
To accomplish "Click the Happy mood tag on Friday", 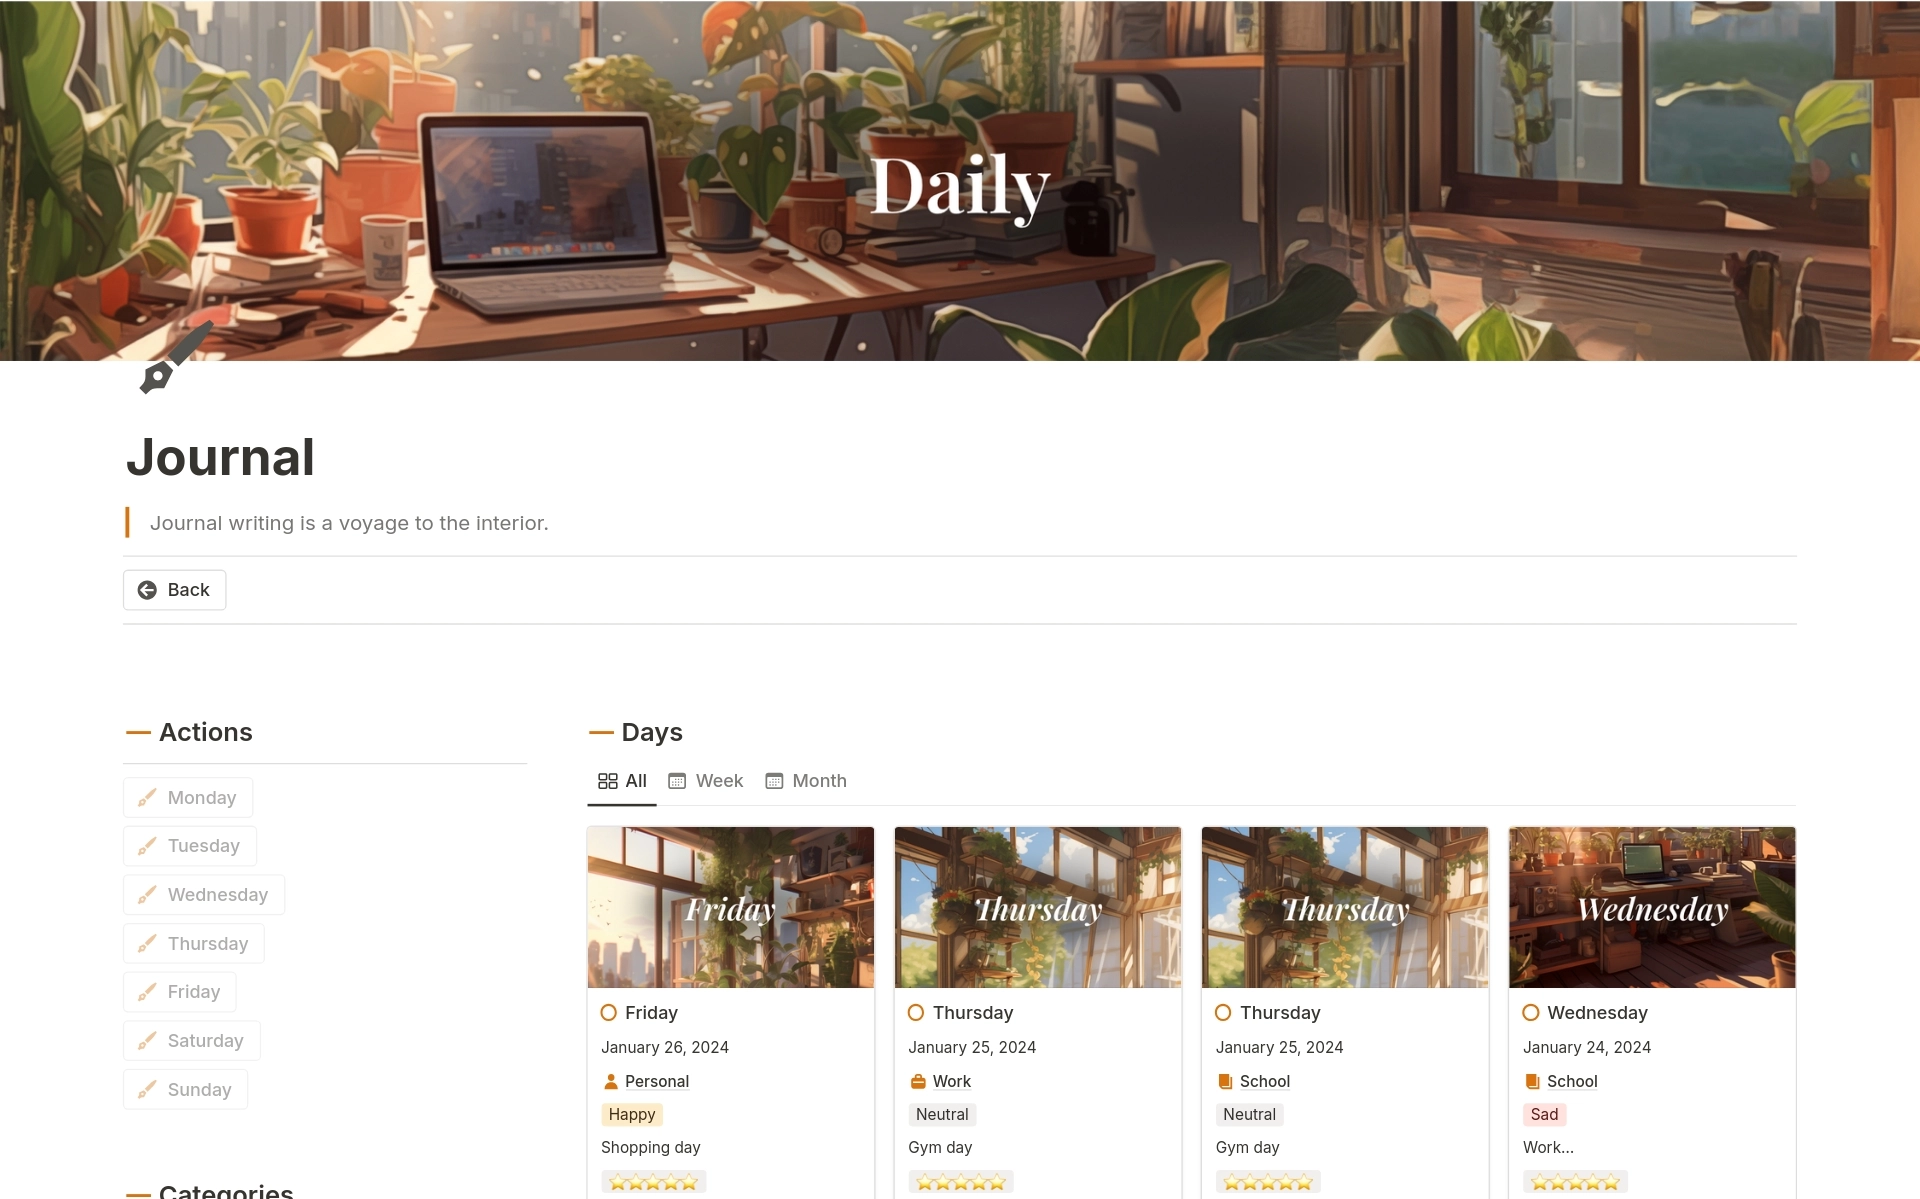I will tap(631, 1113).
